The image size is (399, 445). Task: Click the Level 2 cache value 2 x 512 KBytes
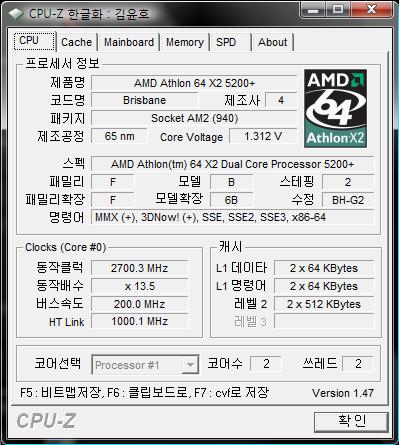[324, 304]
